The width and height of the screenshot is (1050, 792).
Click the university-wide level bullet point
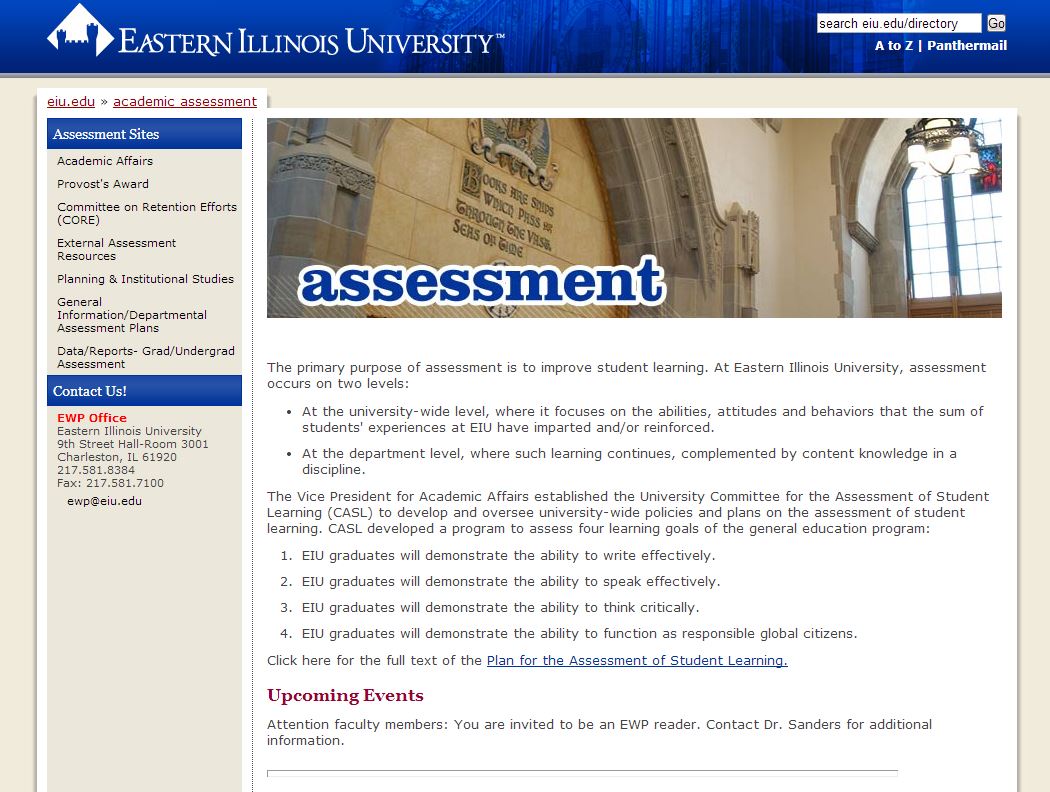[642, 419]
